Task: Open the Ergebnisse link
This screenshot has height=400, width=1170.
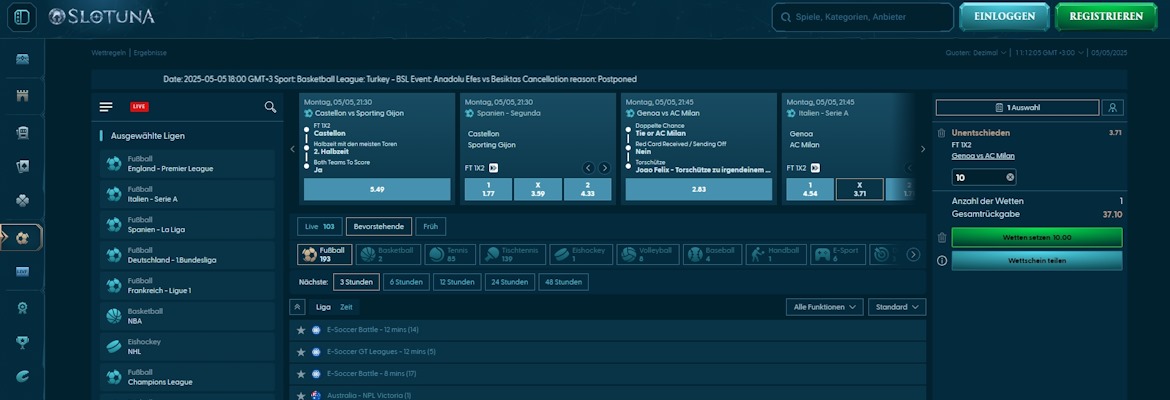Action: click(150, 53)
